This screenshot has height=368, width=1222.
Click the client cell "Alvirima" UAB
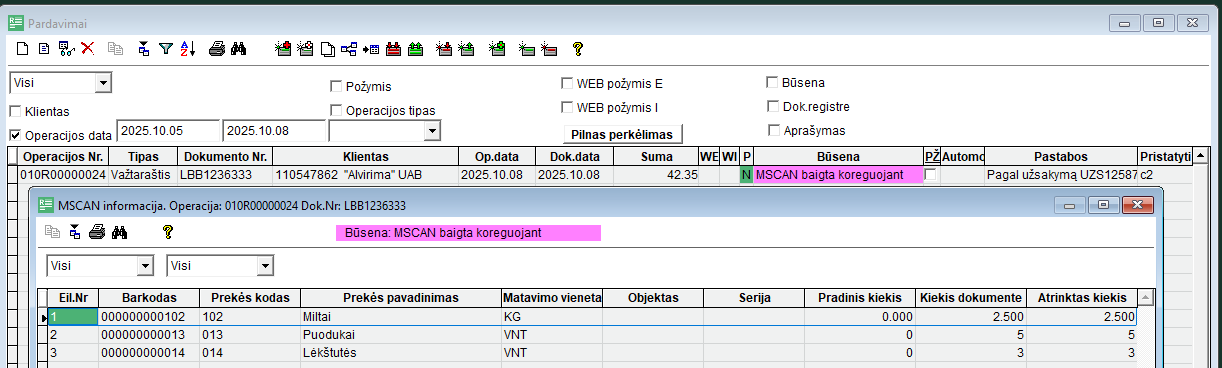366,175
